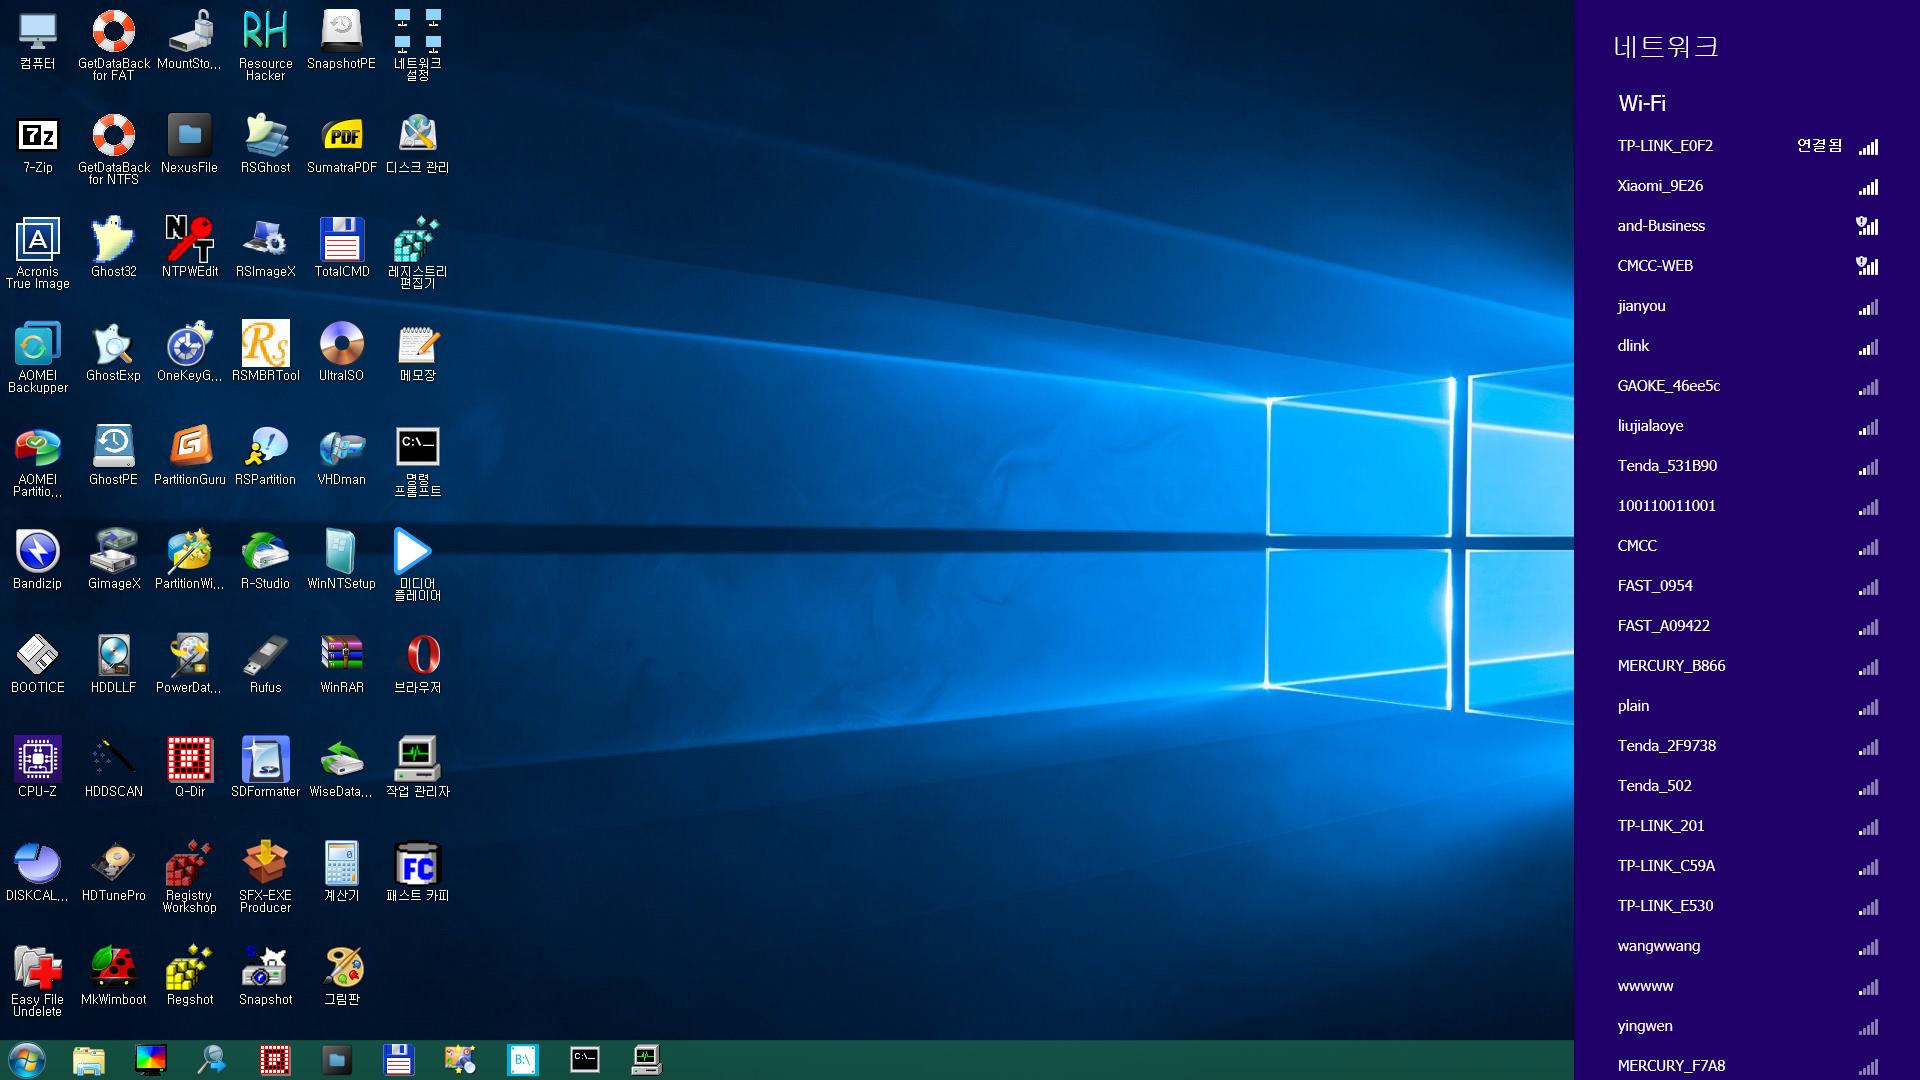Select the jianyou Wi-Fi network
The image size is (1920, 1080).
1747,306
